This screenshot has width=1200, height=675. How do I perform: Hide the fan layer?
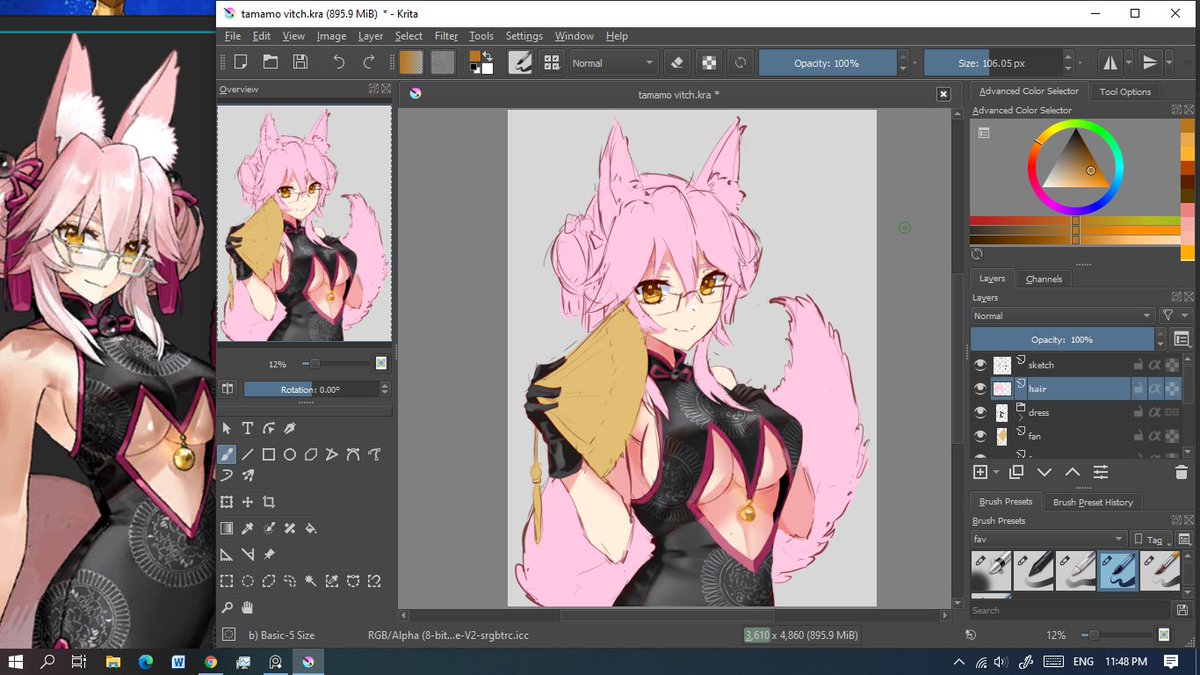click(980, 436)
